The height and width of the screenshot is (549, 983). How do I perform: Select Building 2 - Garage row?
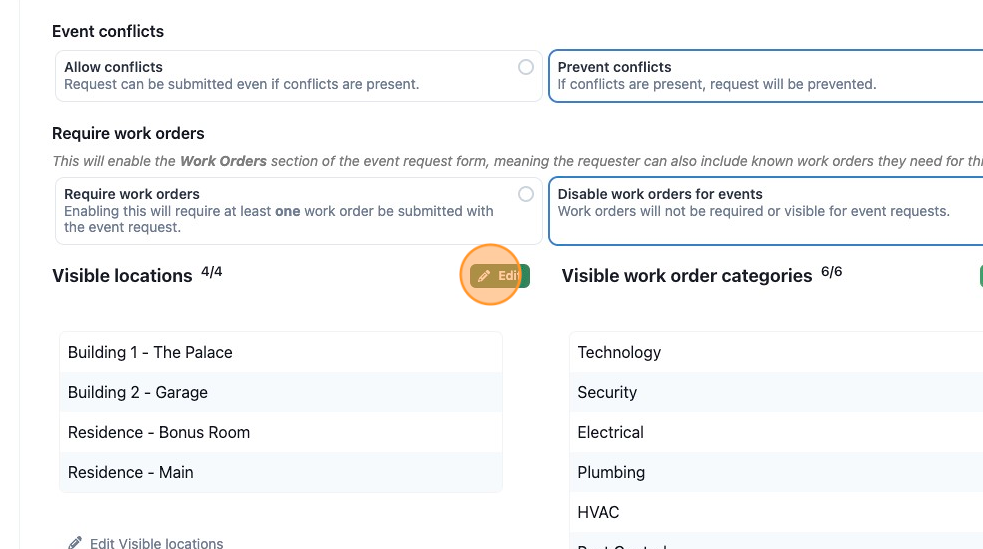pyautogui.click(x=281, y=392)
